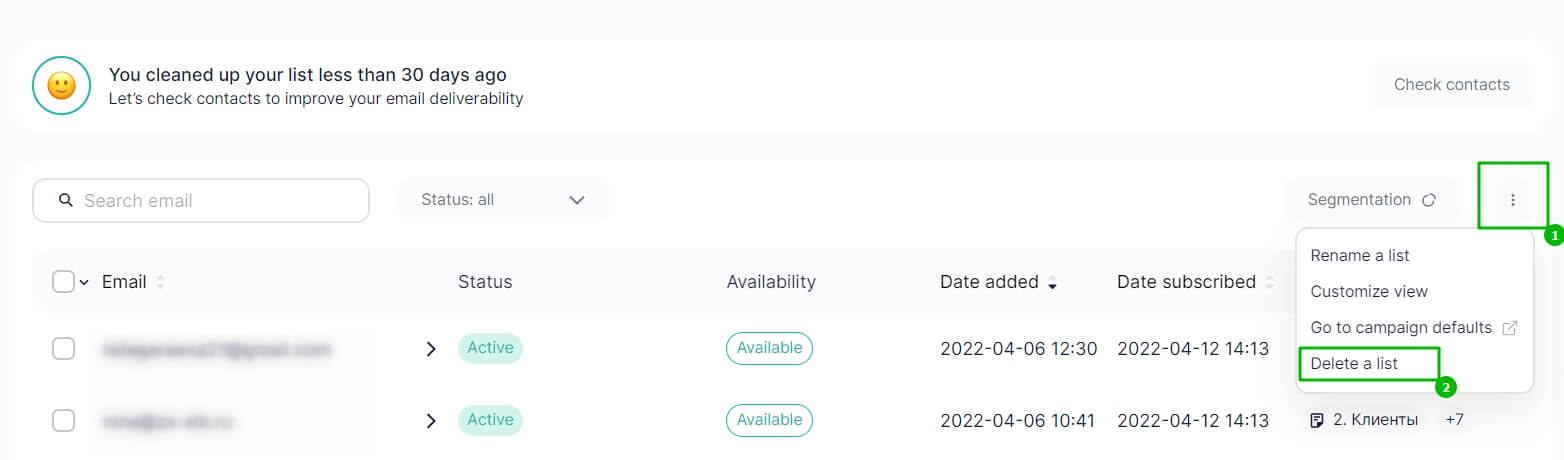Viewport: 1564px width, 460px height.
Task: Click external link icon beside campaign defaults
Action: coord(1510,328)
